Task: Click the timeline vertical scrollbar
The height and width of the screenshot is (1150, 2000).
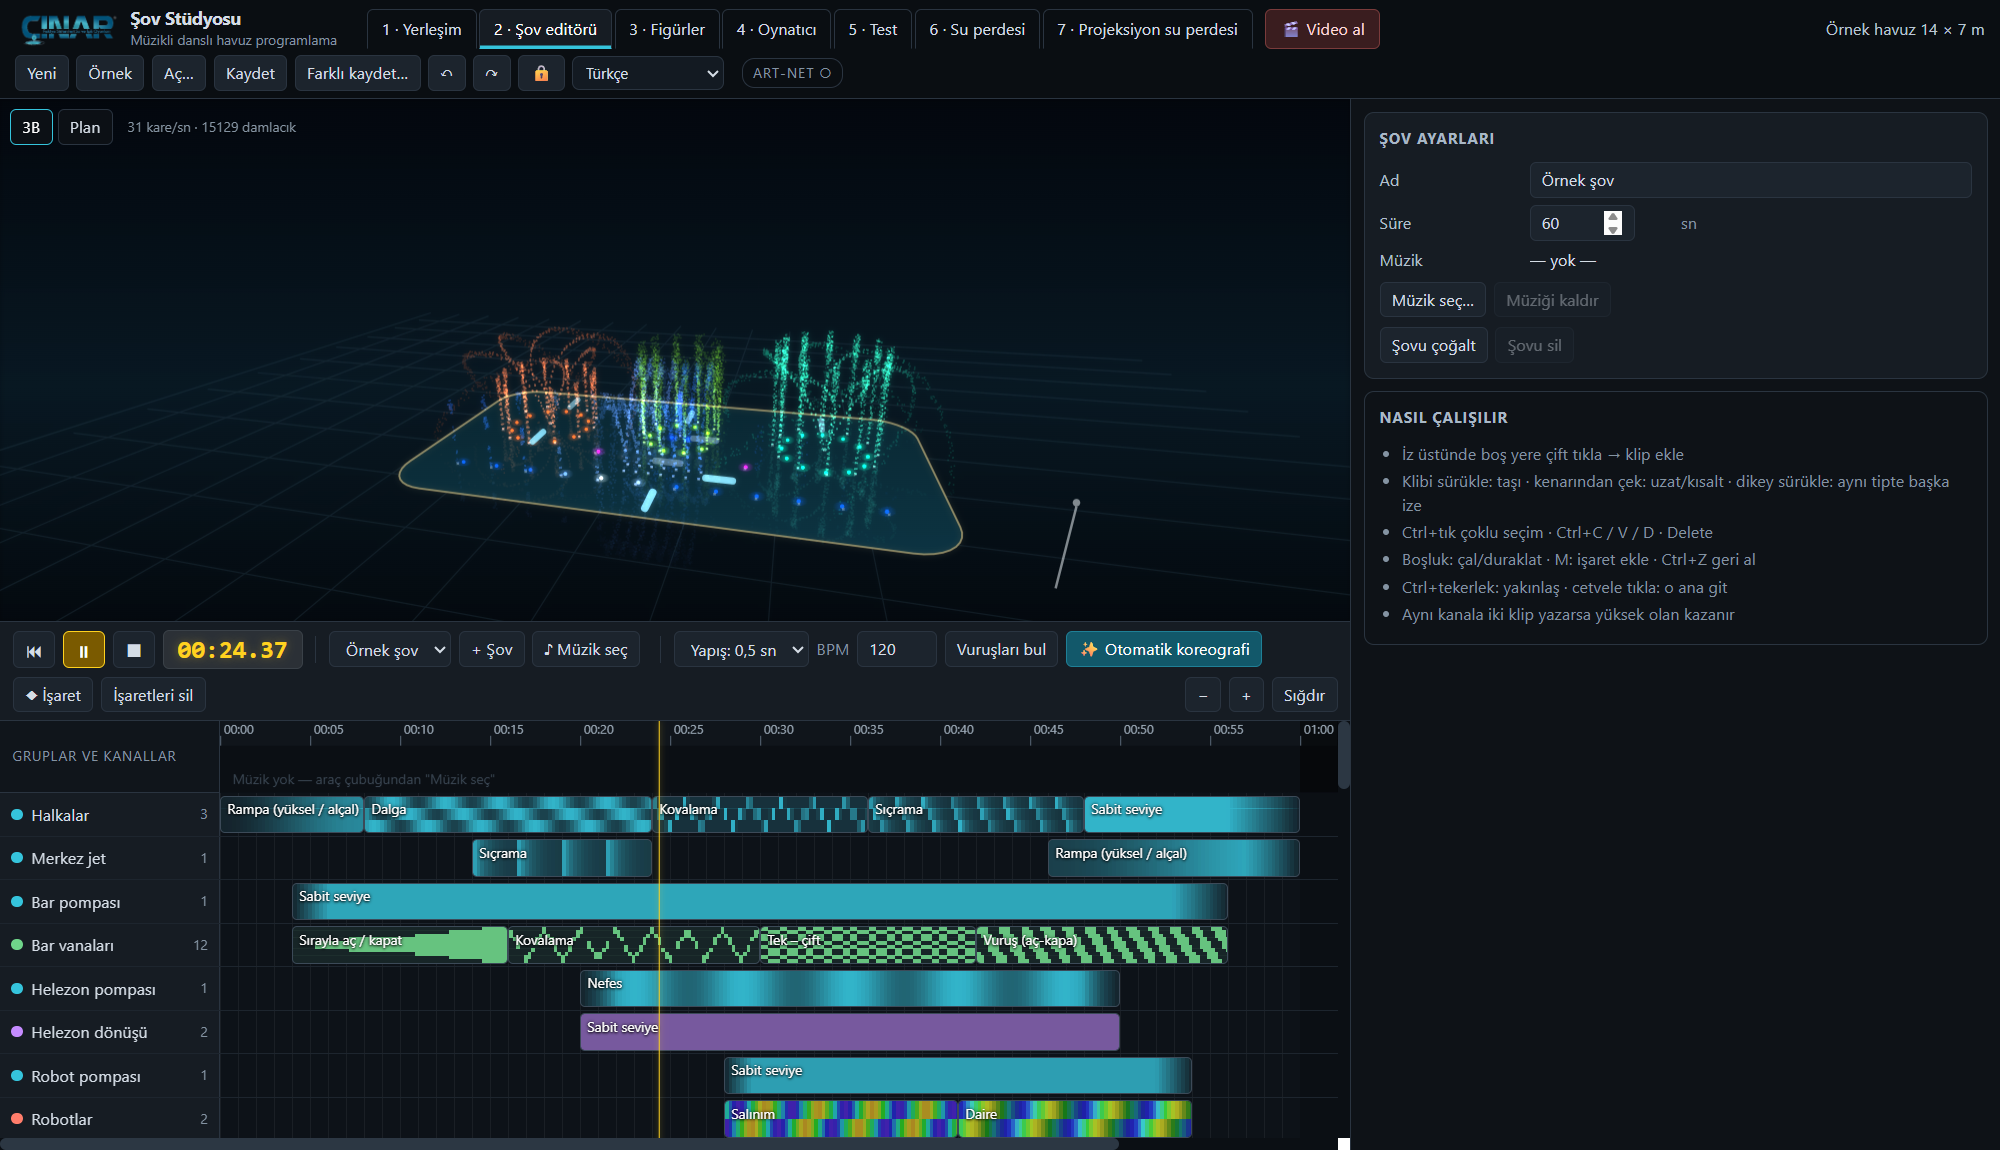Action: tap(1344, 755)
